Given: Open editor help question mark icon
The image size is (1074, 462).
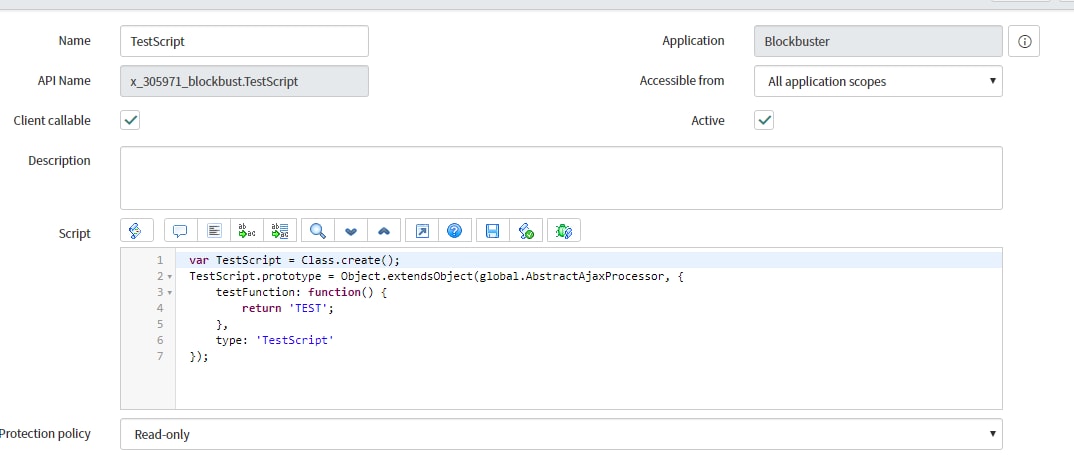Looking at the screenshot, I should coord(455,231).
